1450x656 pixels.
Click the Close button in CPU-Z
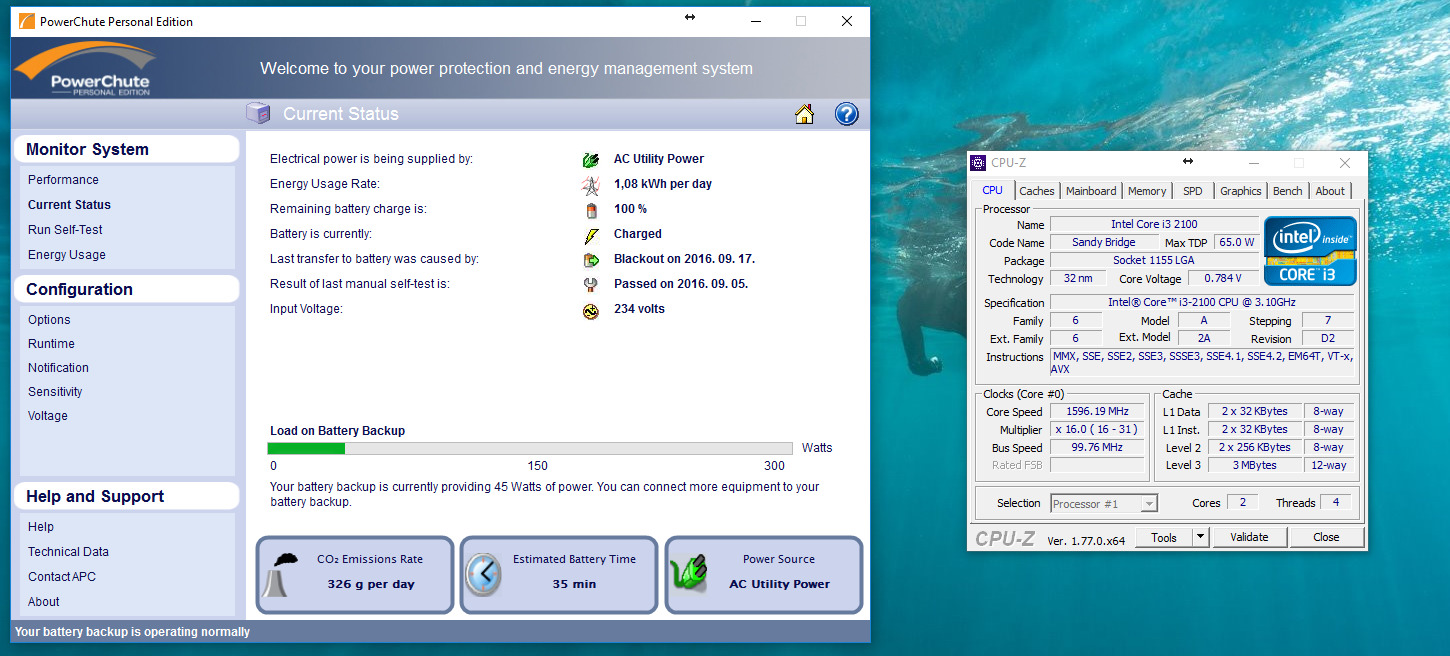pyautogui.click(x=1326, y=538)
